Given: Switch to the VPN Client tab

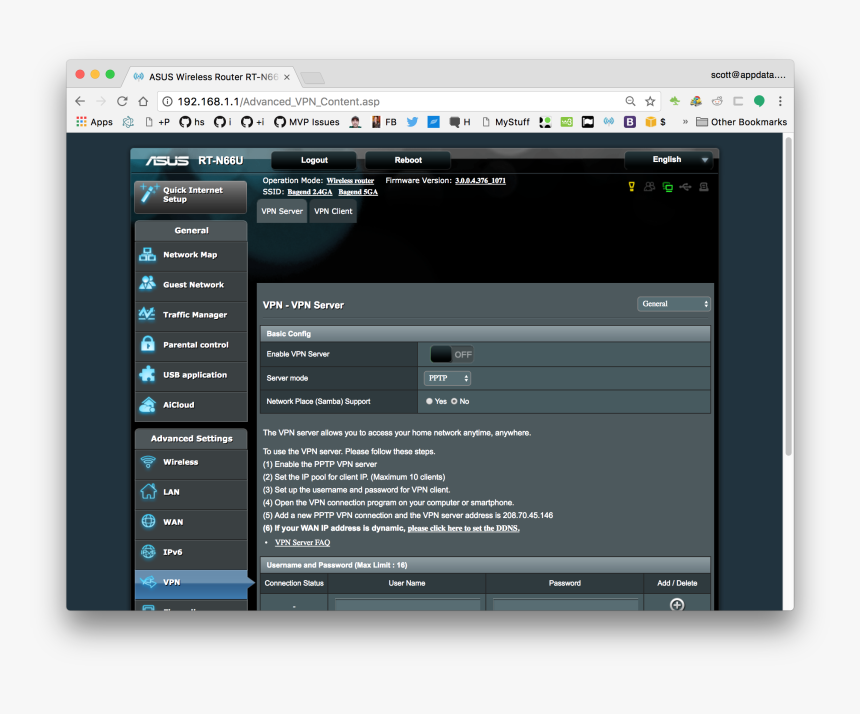Looking at the screenshot, I should [333, 211].
